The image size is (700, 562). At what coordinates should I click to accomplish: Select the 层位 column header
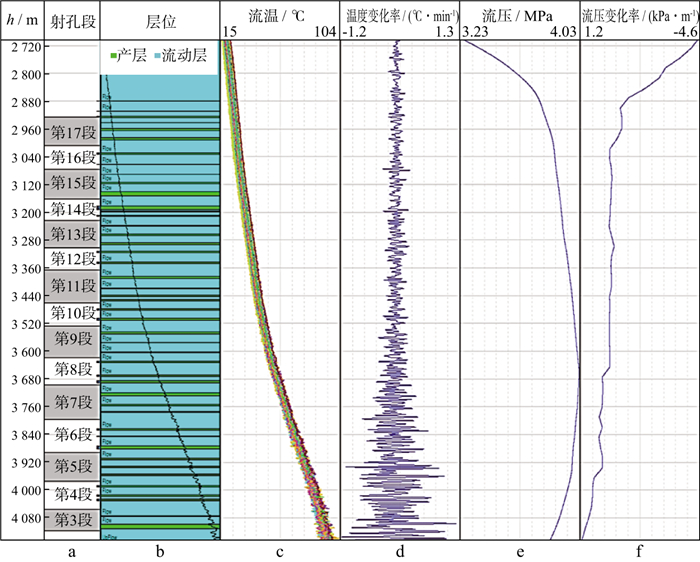pyautogui.click(x=159, y=20)
